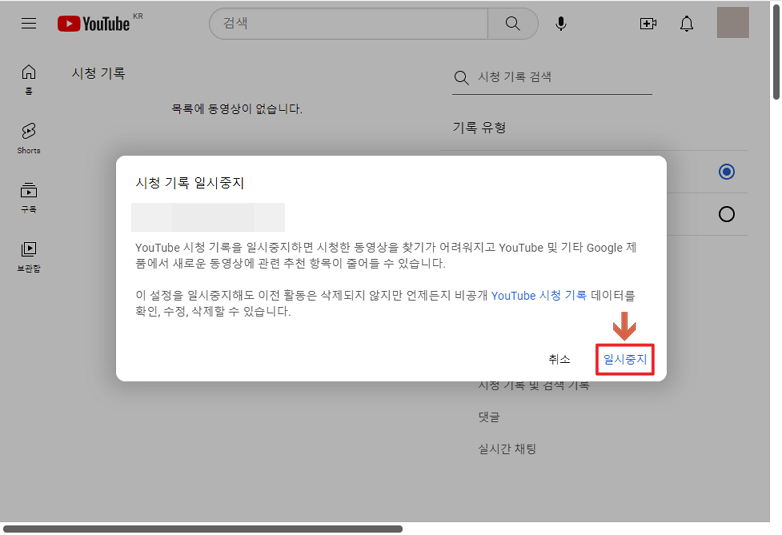Viewport: 782px width, 535px height.
Task: Select the second history type radio button
Action: coord(727,214)
